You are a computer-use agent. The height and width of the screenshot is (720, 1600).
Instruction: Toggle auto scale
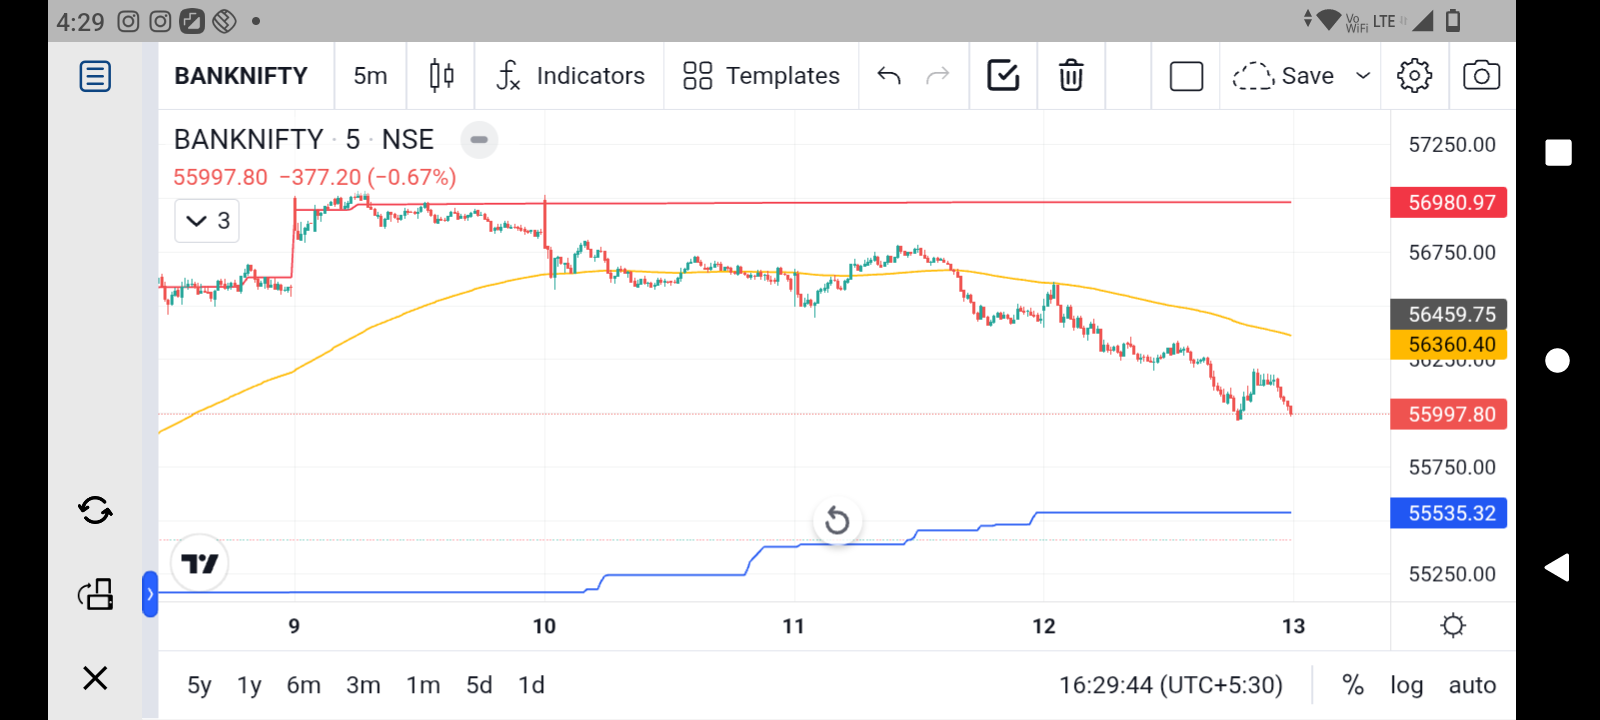1472,685
